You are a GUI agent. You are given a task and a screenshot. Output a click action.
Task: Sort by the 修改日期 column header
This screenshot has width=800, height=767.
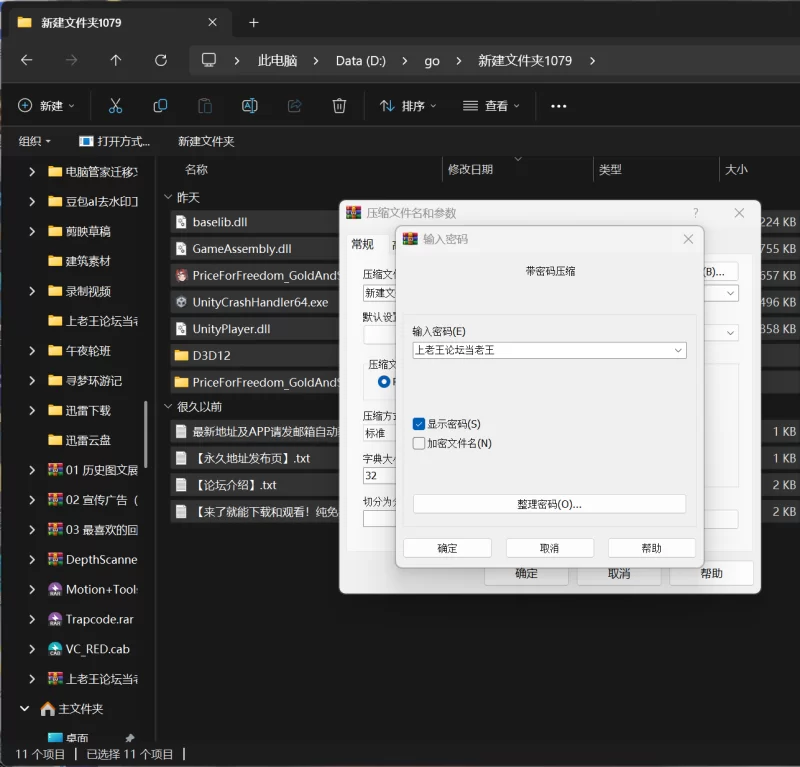tap(470, 169)
